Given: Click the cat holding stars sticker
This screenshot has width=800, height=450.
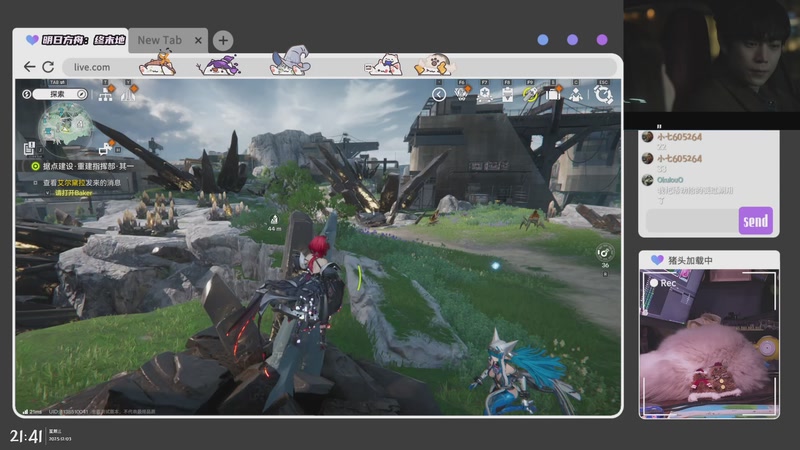Looking at the screenshot, I should pyautogui.click(x=434, y=64).
